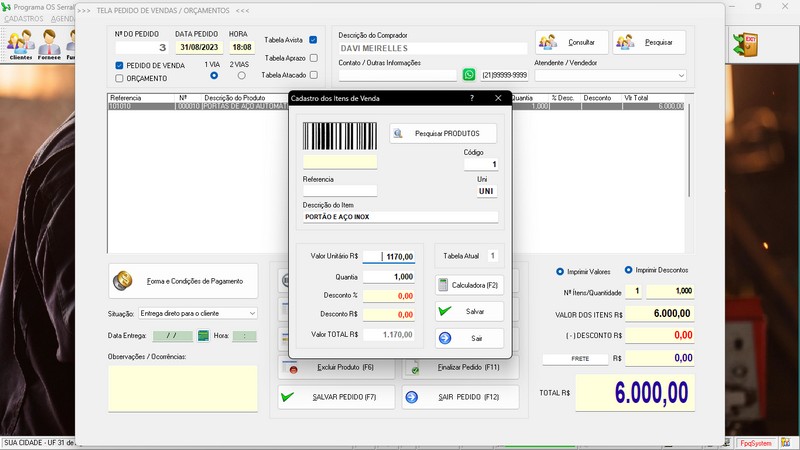
Task: Uncheck the Tabela Avista checkbox
Action: tap(313, 40)
